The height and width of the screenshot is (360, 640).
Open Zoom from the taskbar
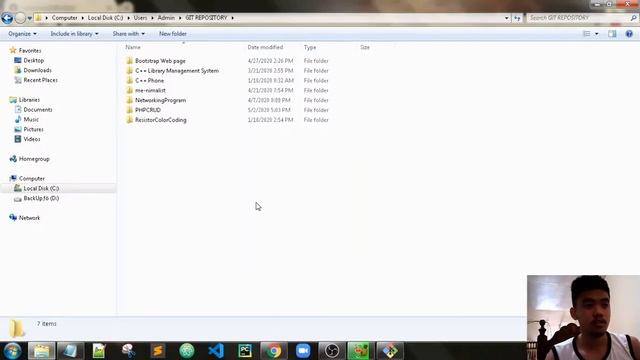(303, 351)
